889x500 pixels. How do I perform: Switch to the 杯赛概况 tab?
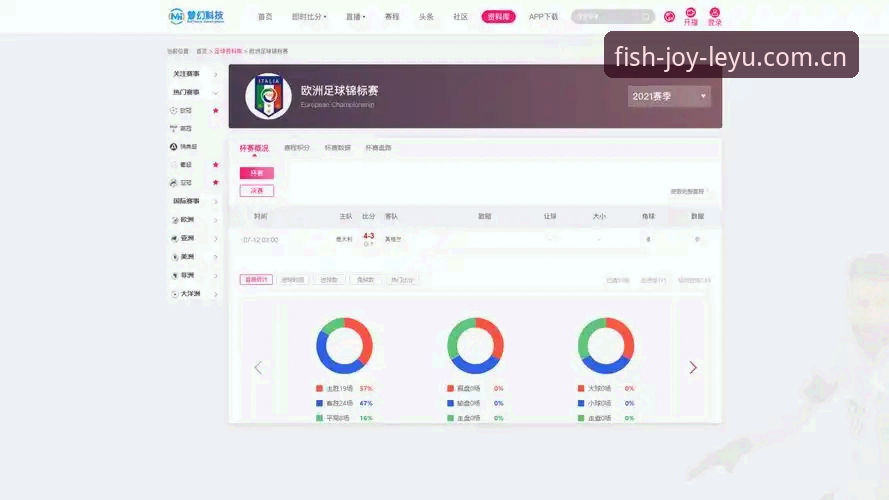[x=254, y=148]
